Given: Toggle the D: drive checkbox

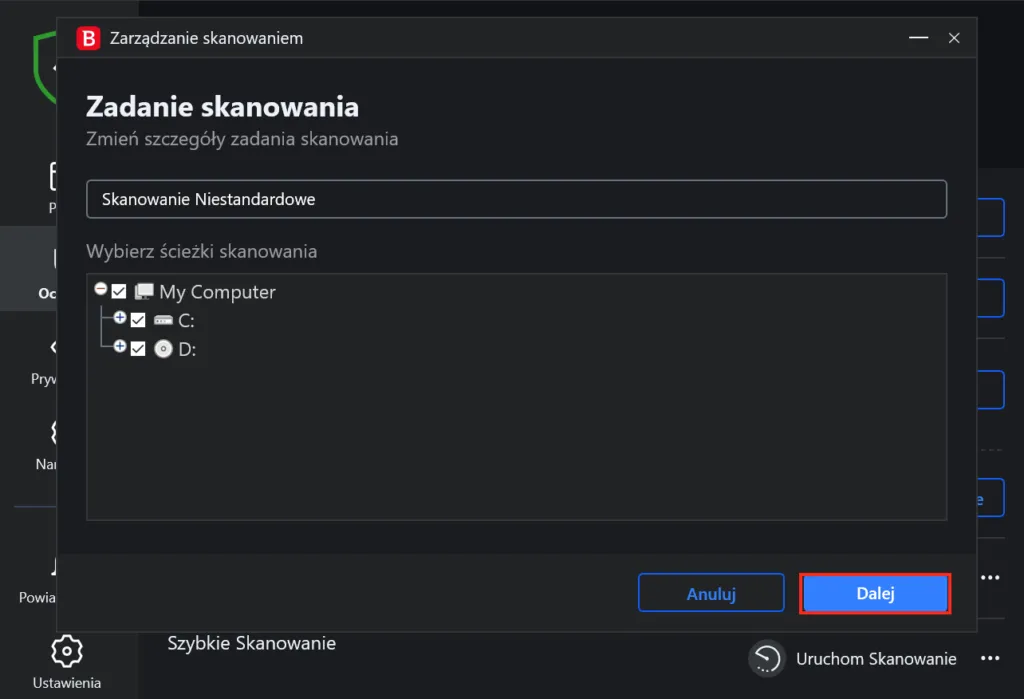Looking at the screenshot, I should (x=138, y=349).
